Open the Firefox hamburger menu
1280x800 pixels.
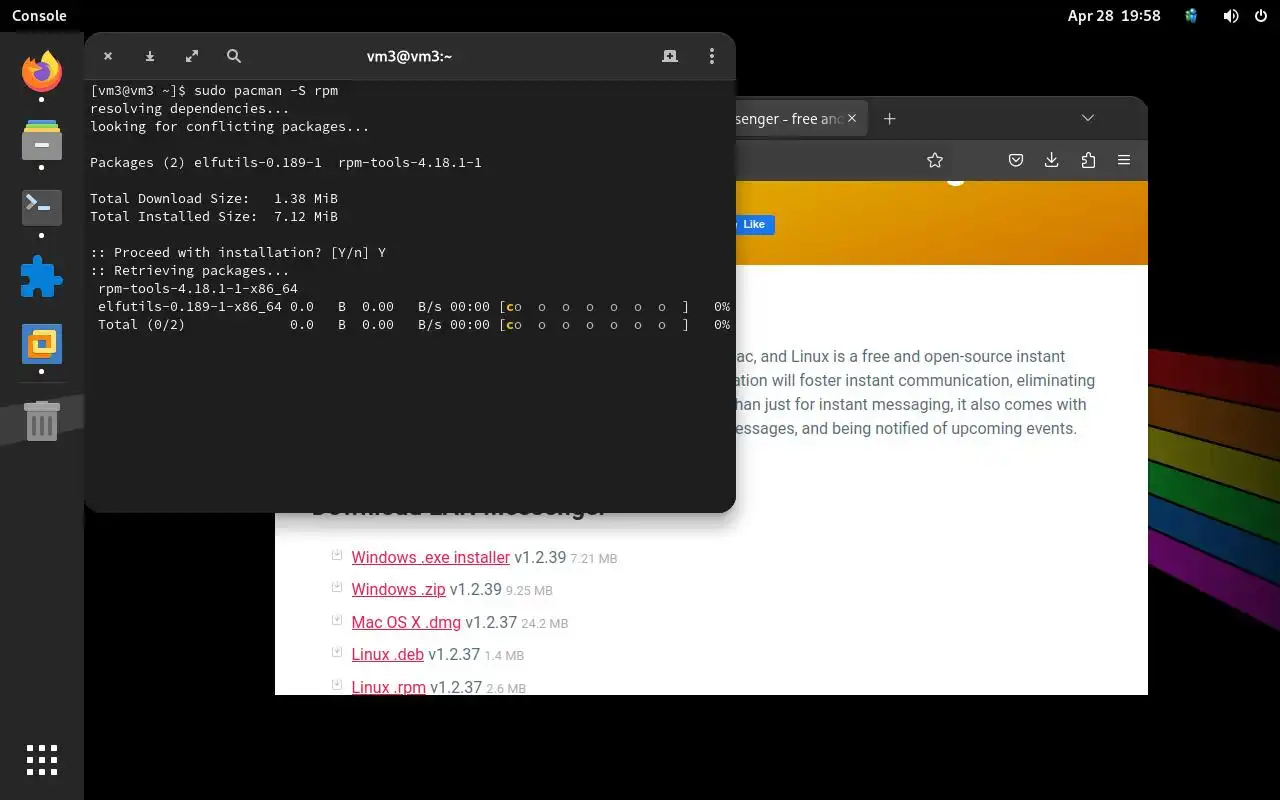1124,160
